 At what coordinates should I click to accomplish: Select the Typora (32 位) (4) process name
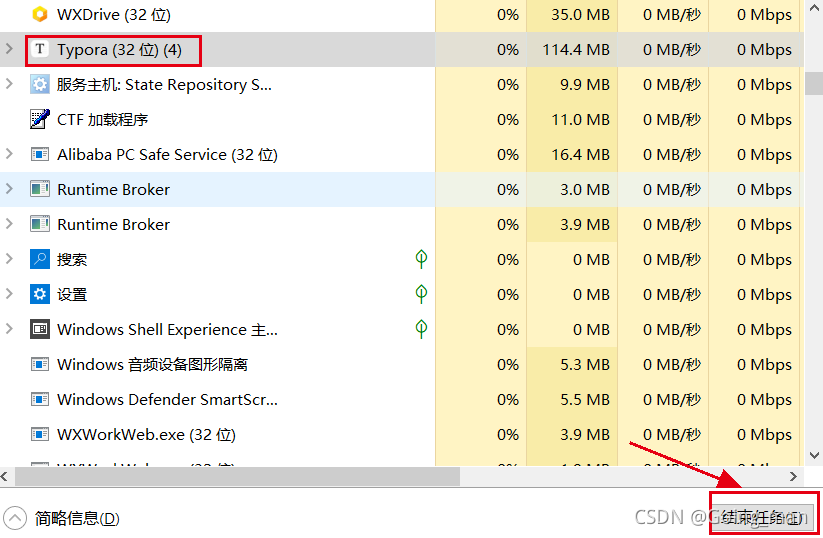click(x=120, y=50)
